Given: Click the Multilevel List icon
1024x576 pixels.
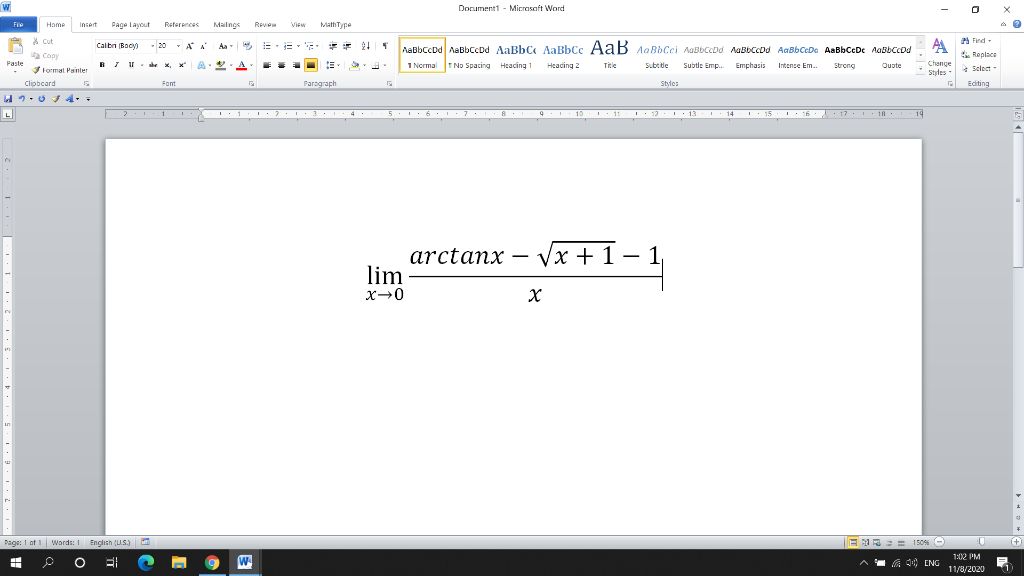Looking at the screenshot, I should click(x=309, y=46).
